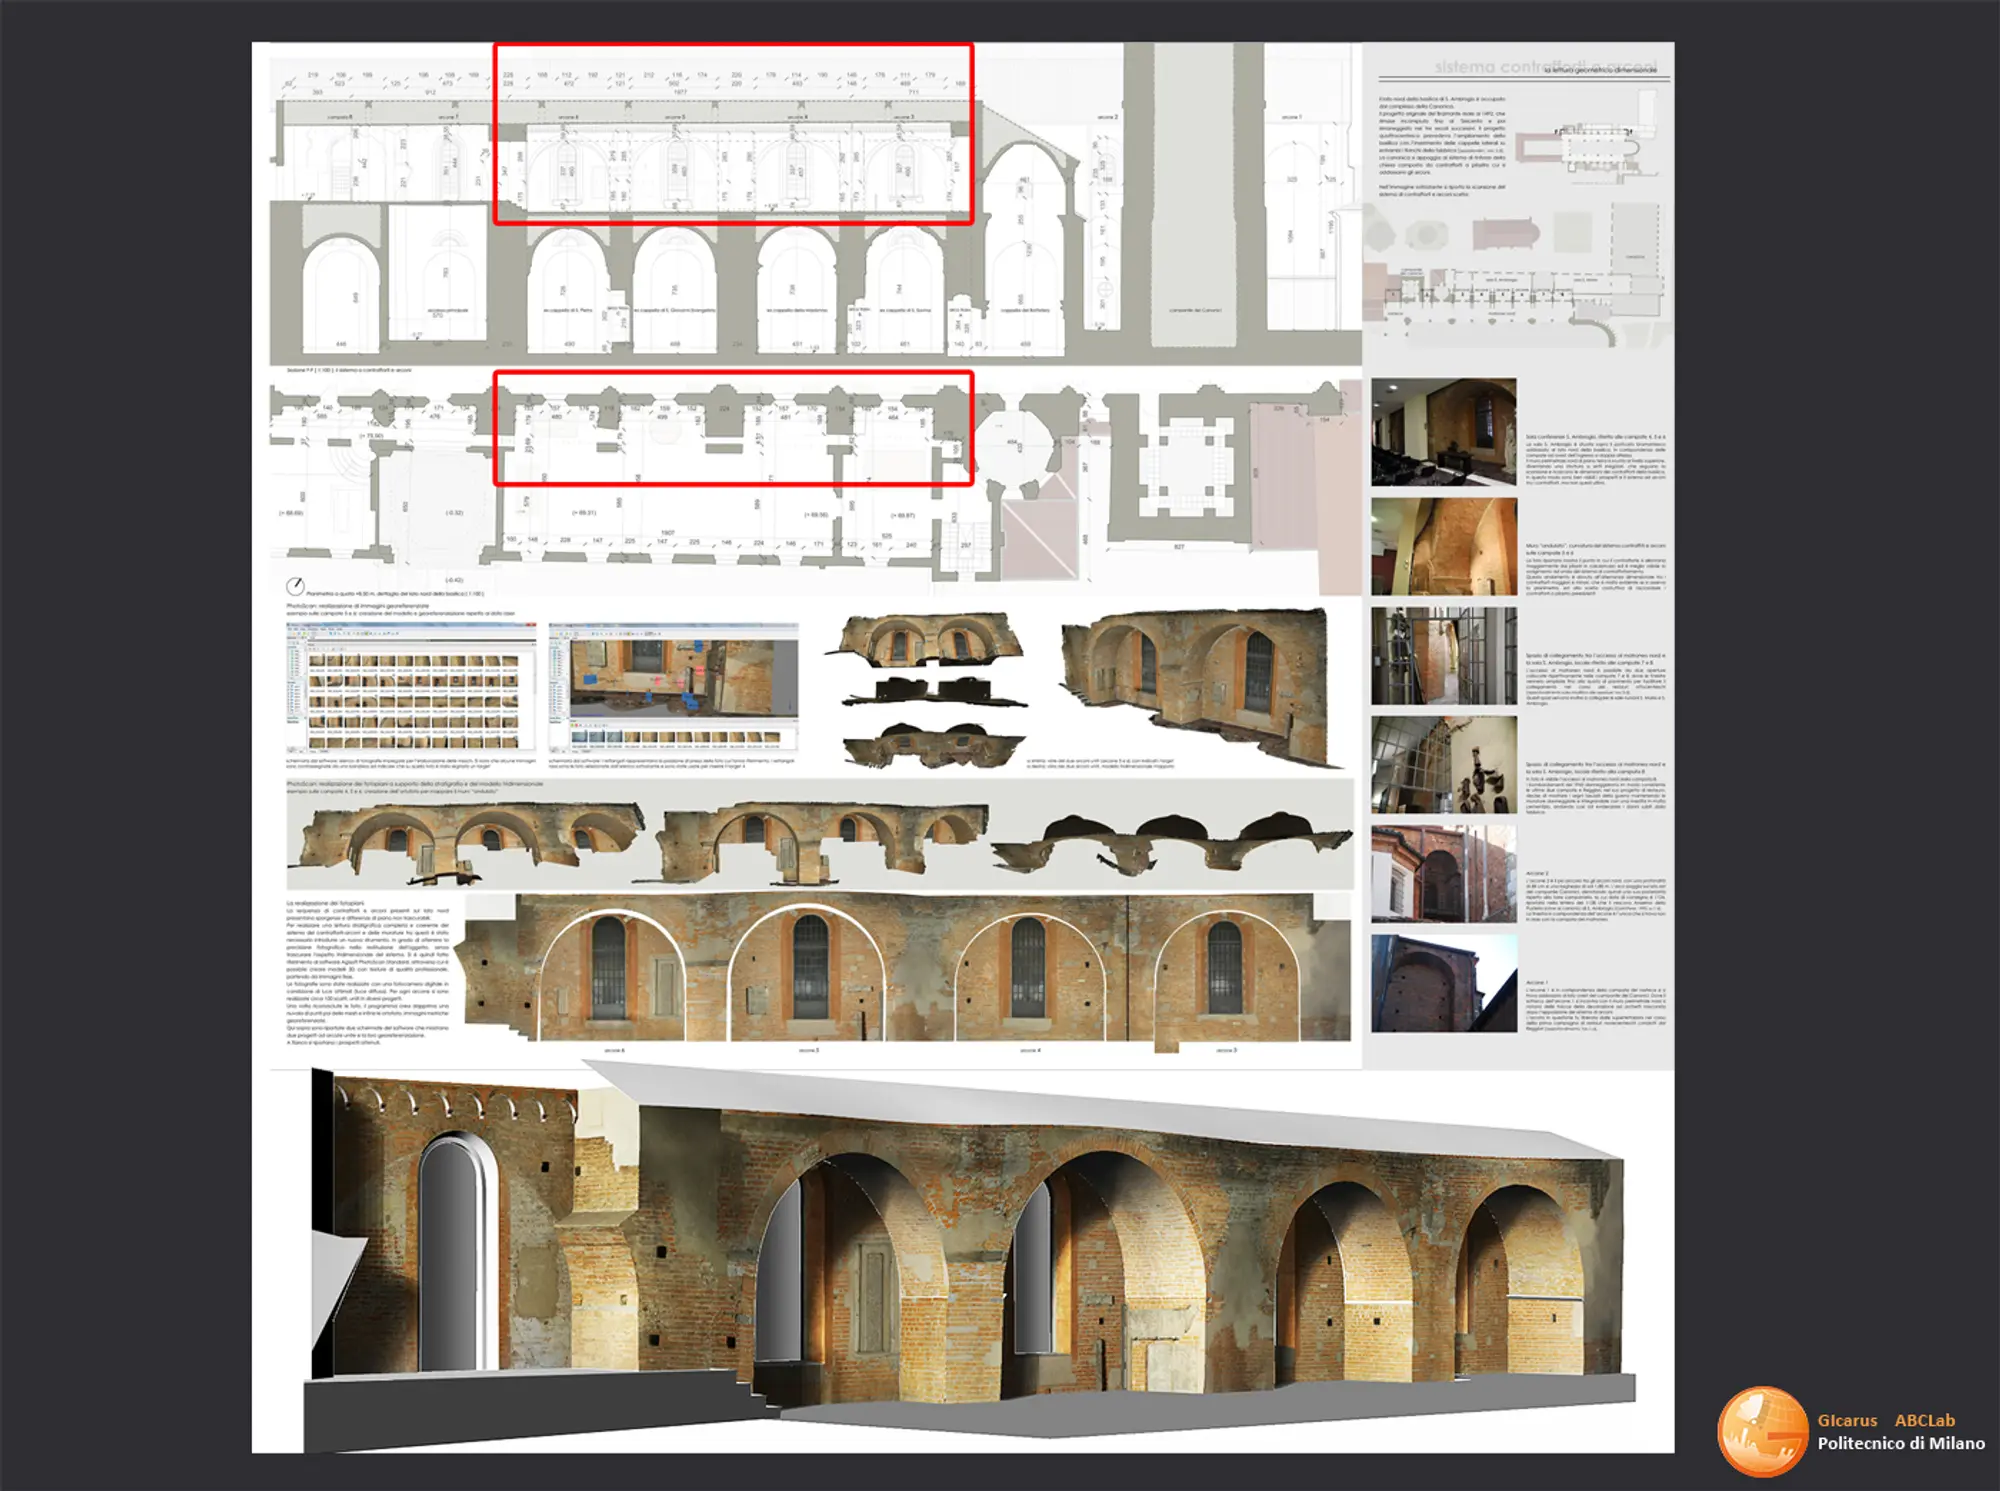
Task: Open the glass wall with sculptures photo
Action: [x=1443, y=764]
